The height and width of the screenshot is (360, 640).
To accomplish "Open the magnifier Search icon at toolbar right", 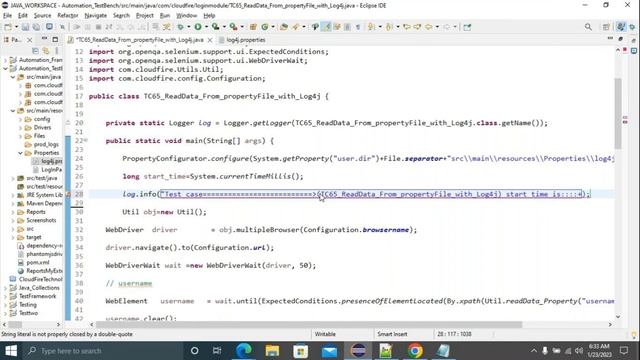I will [x=588, y=27].
